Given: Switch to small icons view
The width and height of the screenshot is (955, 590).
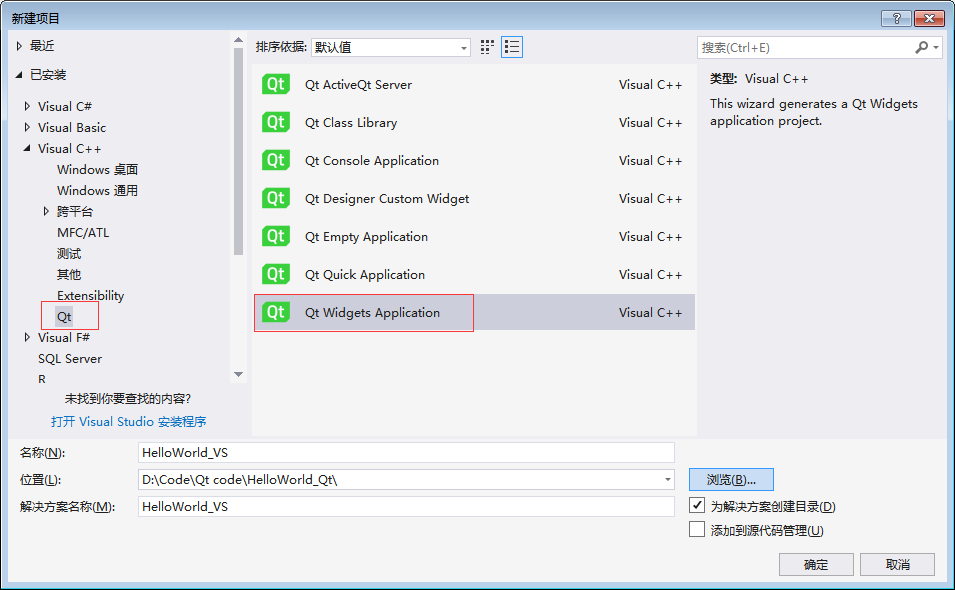Looking at the screenshot, I should 487,46.
